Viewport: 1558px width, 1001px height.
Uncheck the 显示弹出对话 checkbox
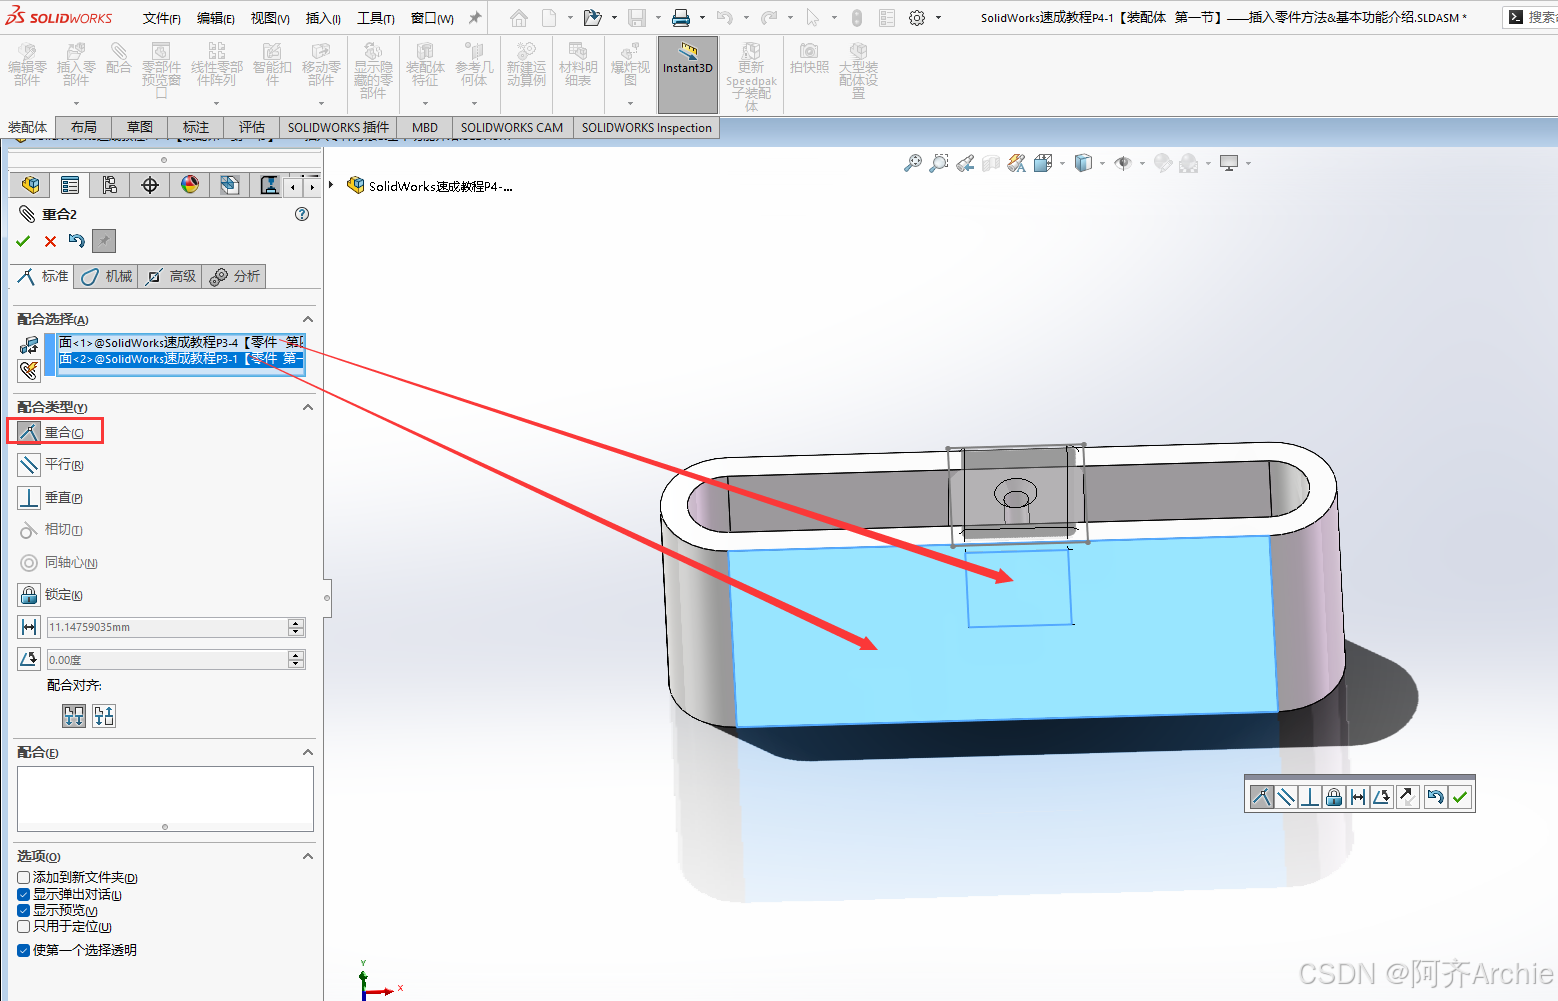coord(23,894)
